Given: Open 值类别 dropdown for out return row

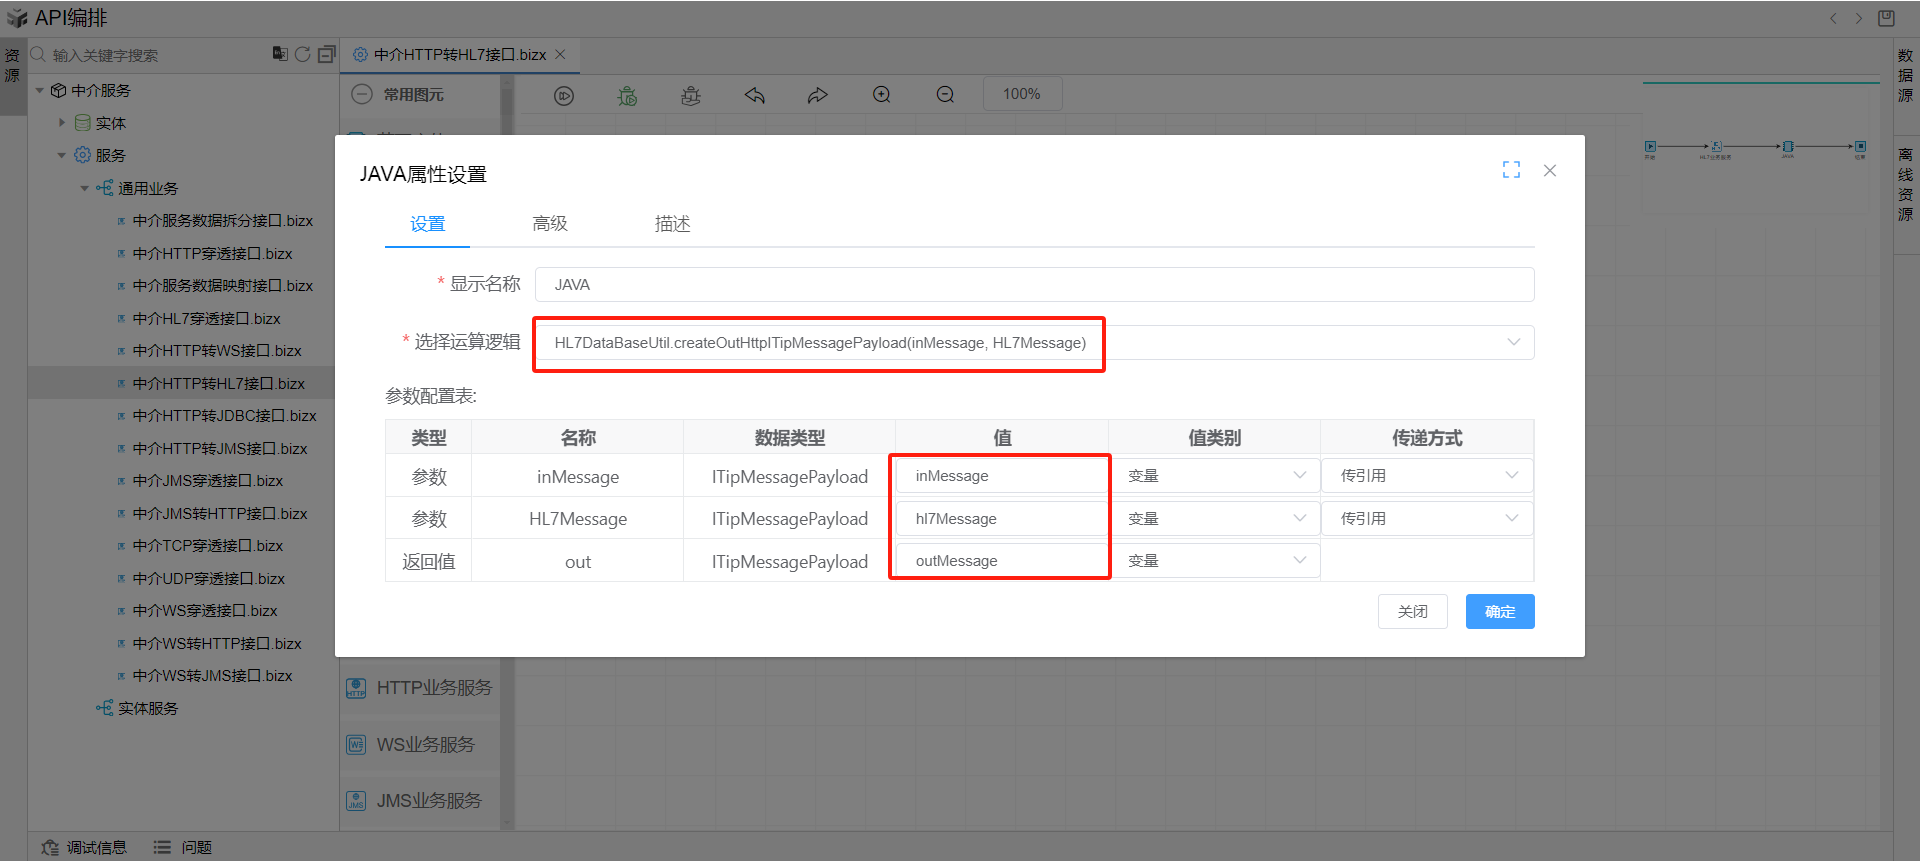Looking at the screenshot, I should tap(1214, 561).
